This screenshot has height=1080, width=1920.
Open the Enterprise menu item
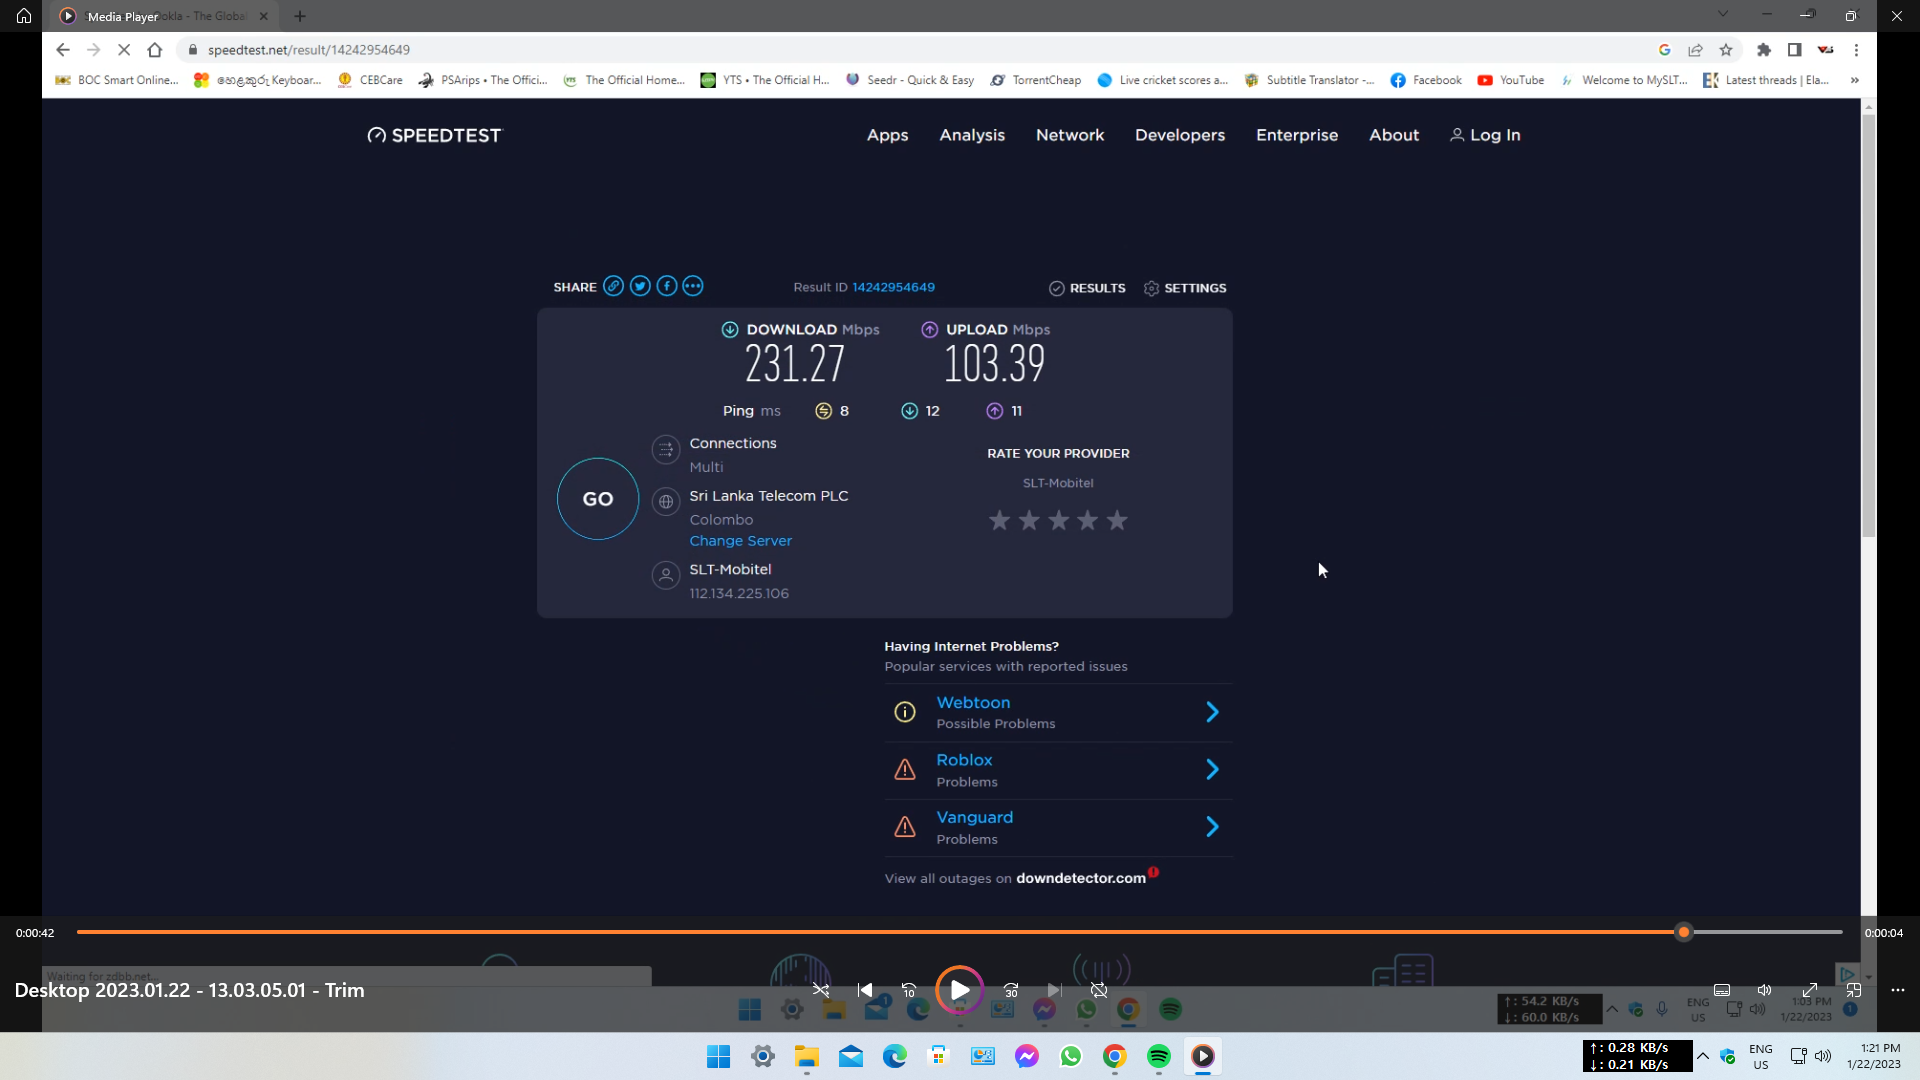point(1297,135)
